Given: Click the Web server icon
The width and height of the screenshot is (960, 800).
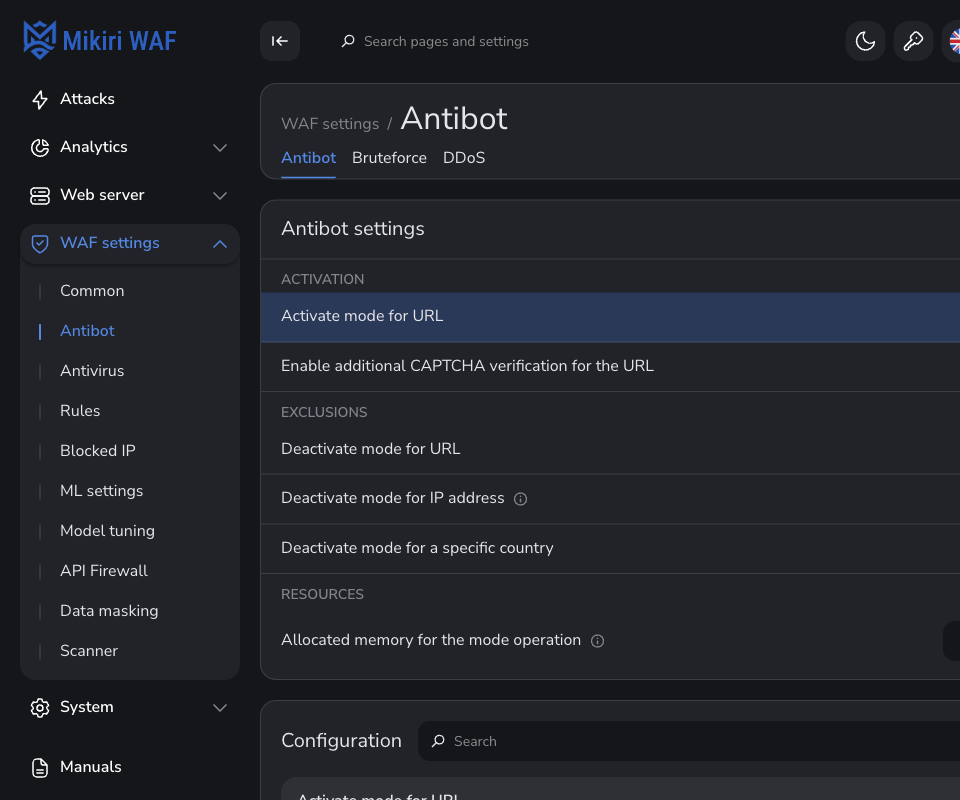Looking at the screenshot, I should click(x=40, y=195).
